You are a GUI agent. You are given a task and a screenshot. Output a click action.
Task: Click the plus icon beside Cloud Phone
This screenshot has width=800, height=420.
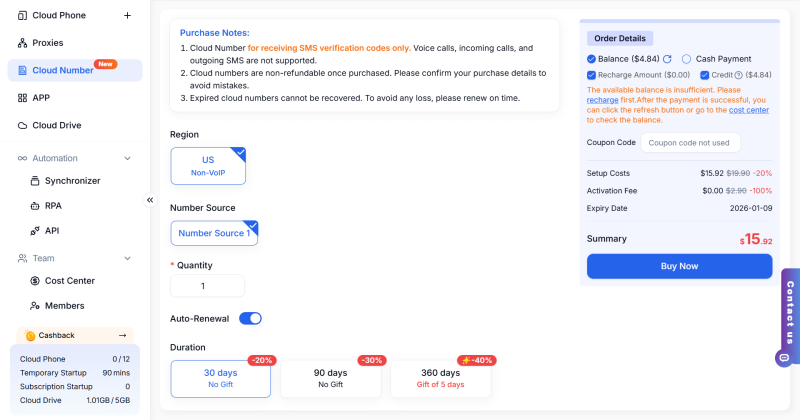click(127, 15)
